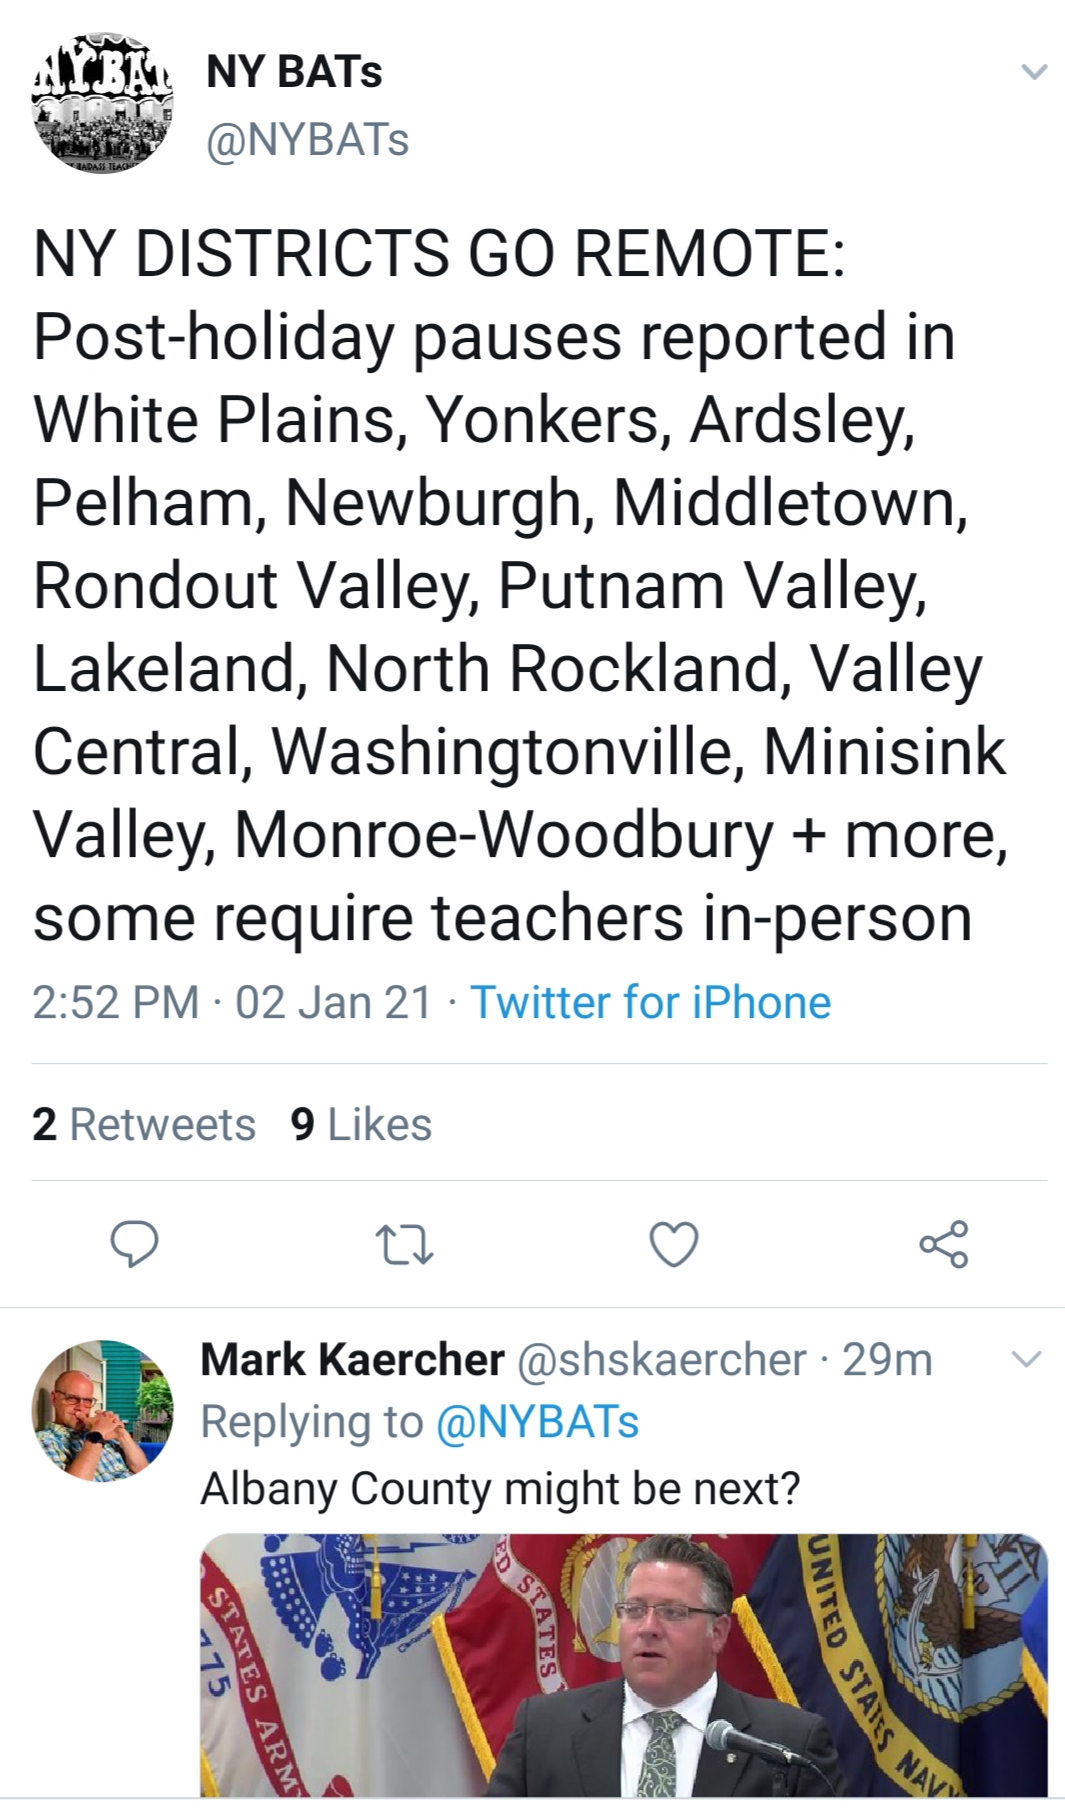Select the NY BATs display name
The image size is (1065, 1812).
click(x=291, y=70)
